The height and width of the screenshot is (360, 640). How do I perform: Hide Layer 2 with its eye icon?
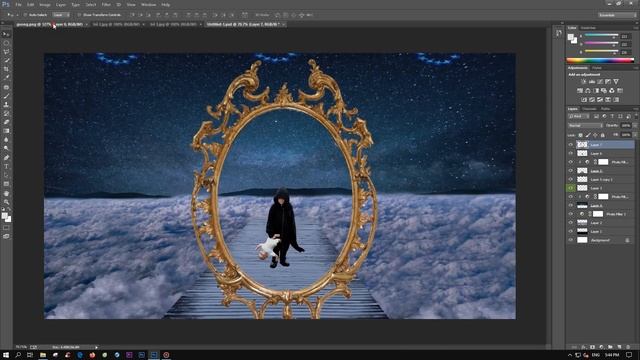point(571,223)
